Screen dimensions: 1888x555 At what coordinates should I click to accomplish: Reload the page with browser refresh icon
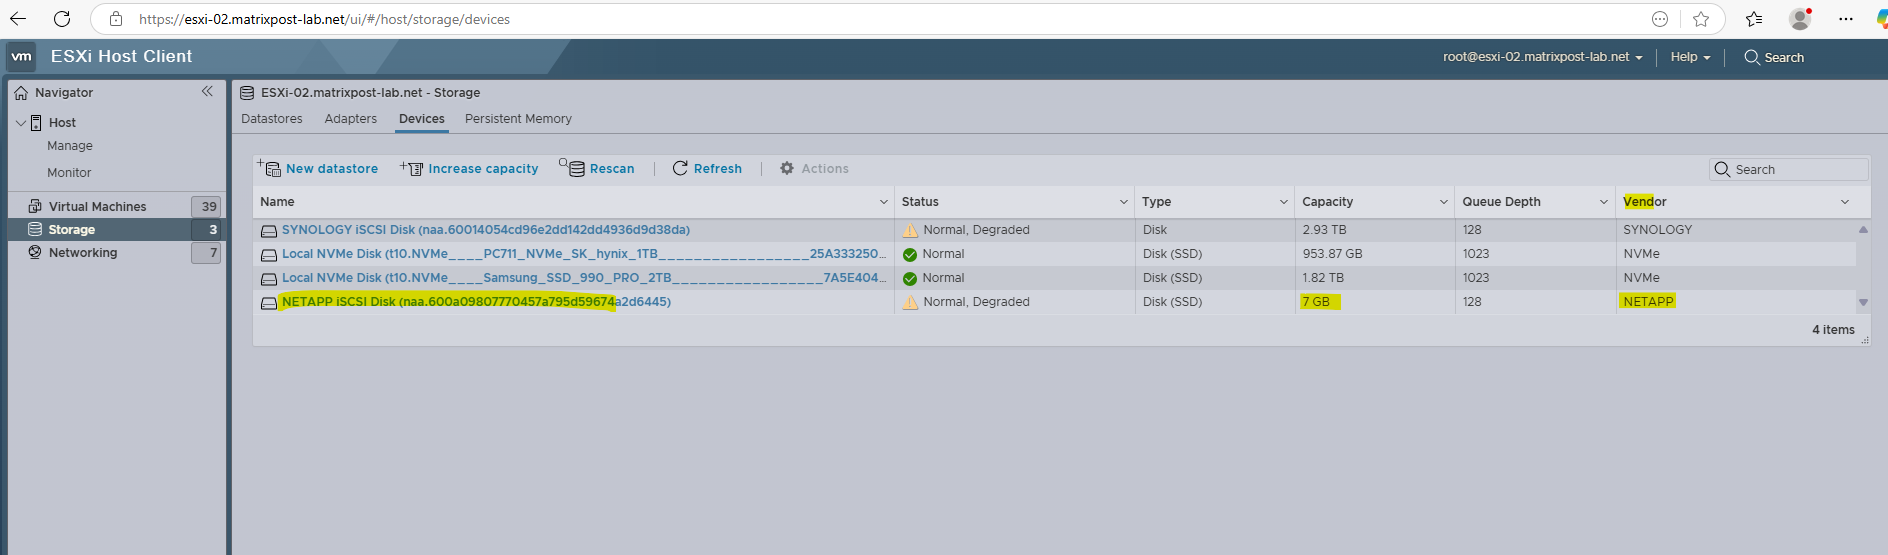point(62,19)
